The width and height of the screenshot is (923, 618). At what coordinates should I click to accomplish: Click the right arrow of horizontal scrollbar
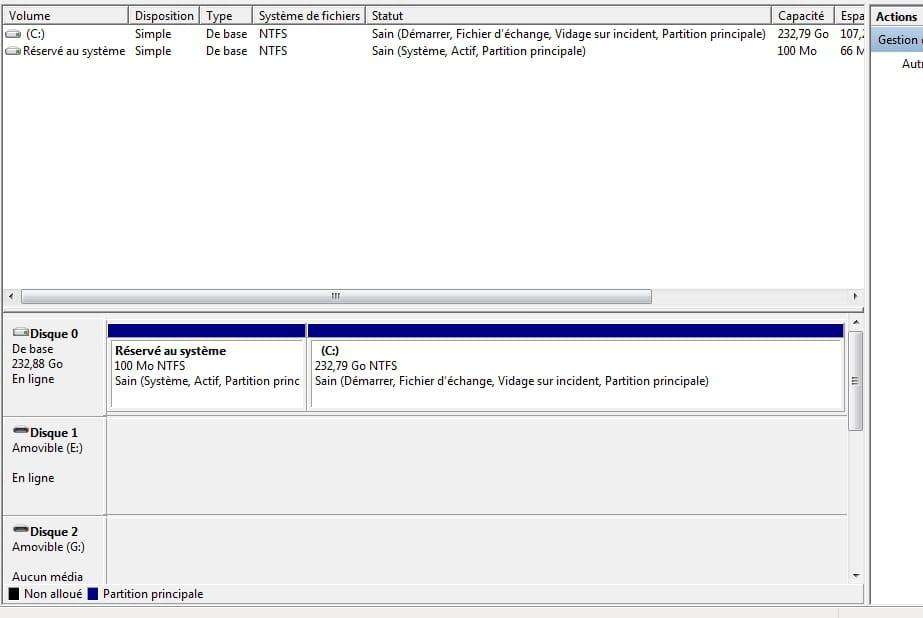[856, 297]
